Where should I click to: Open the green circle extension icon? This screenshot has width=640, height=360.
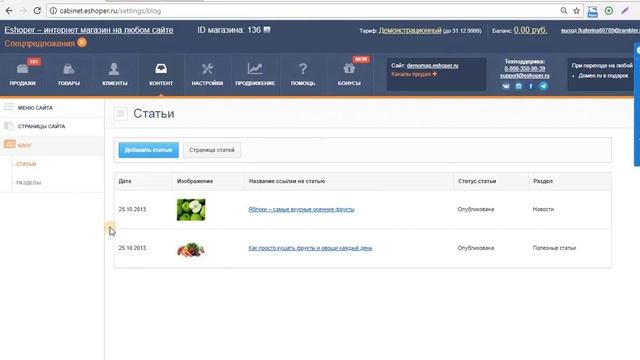pyautogui.click(x=609, y=11)
